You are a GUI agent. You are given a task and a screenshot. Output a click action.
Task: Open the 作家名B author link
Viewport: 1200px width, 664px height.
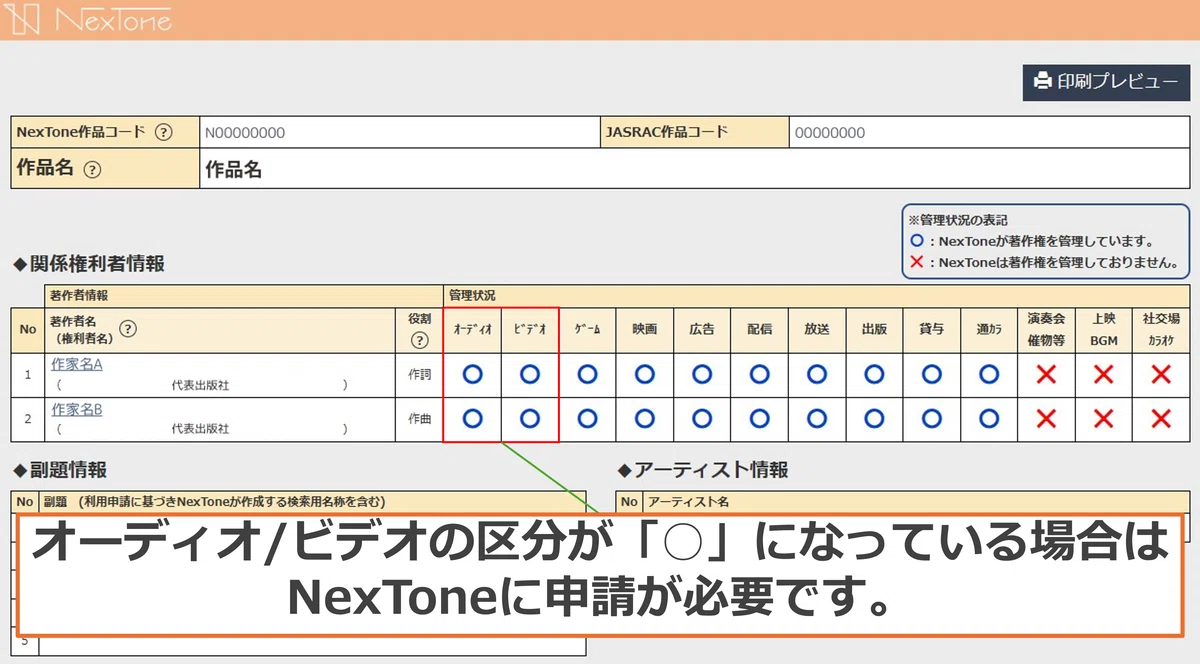[77, 410]
